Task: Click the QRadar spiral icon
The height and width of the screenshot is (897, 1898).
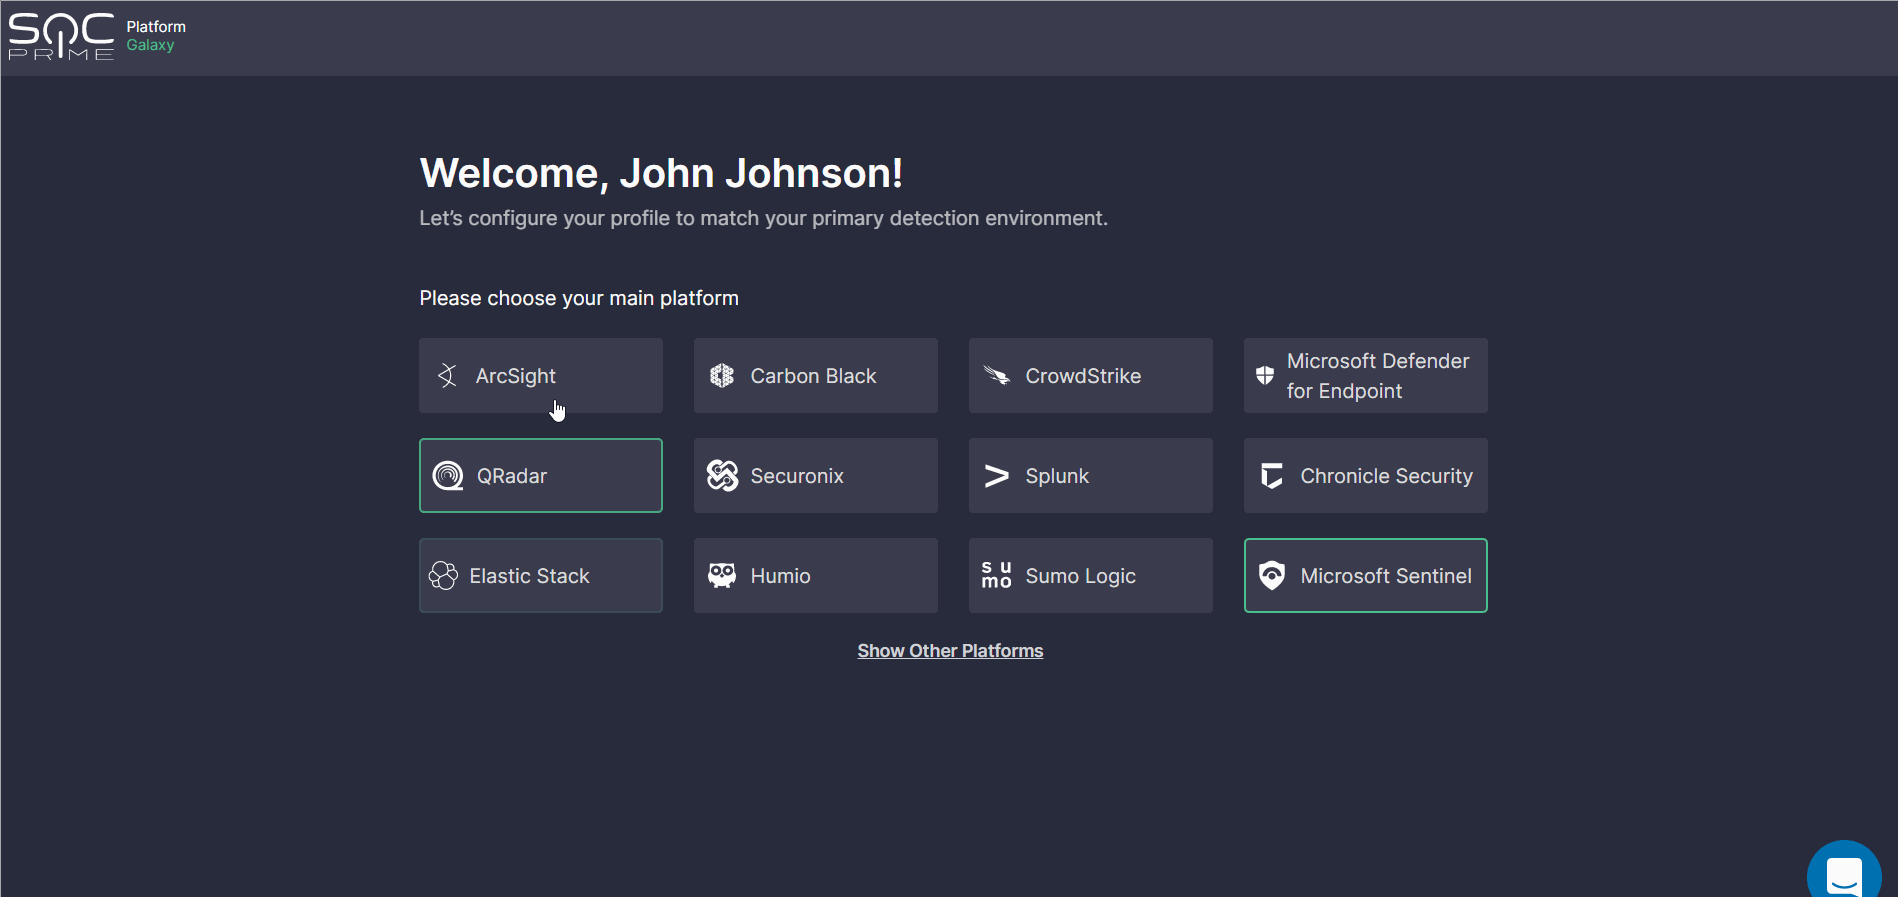Action: click(x=448, y=476)
